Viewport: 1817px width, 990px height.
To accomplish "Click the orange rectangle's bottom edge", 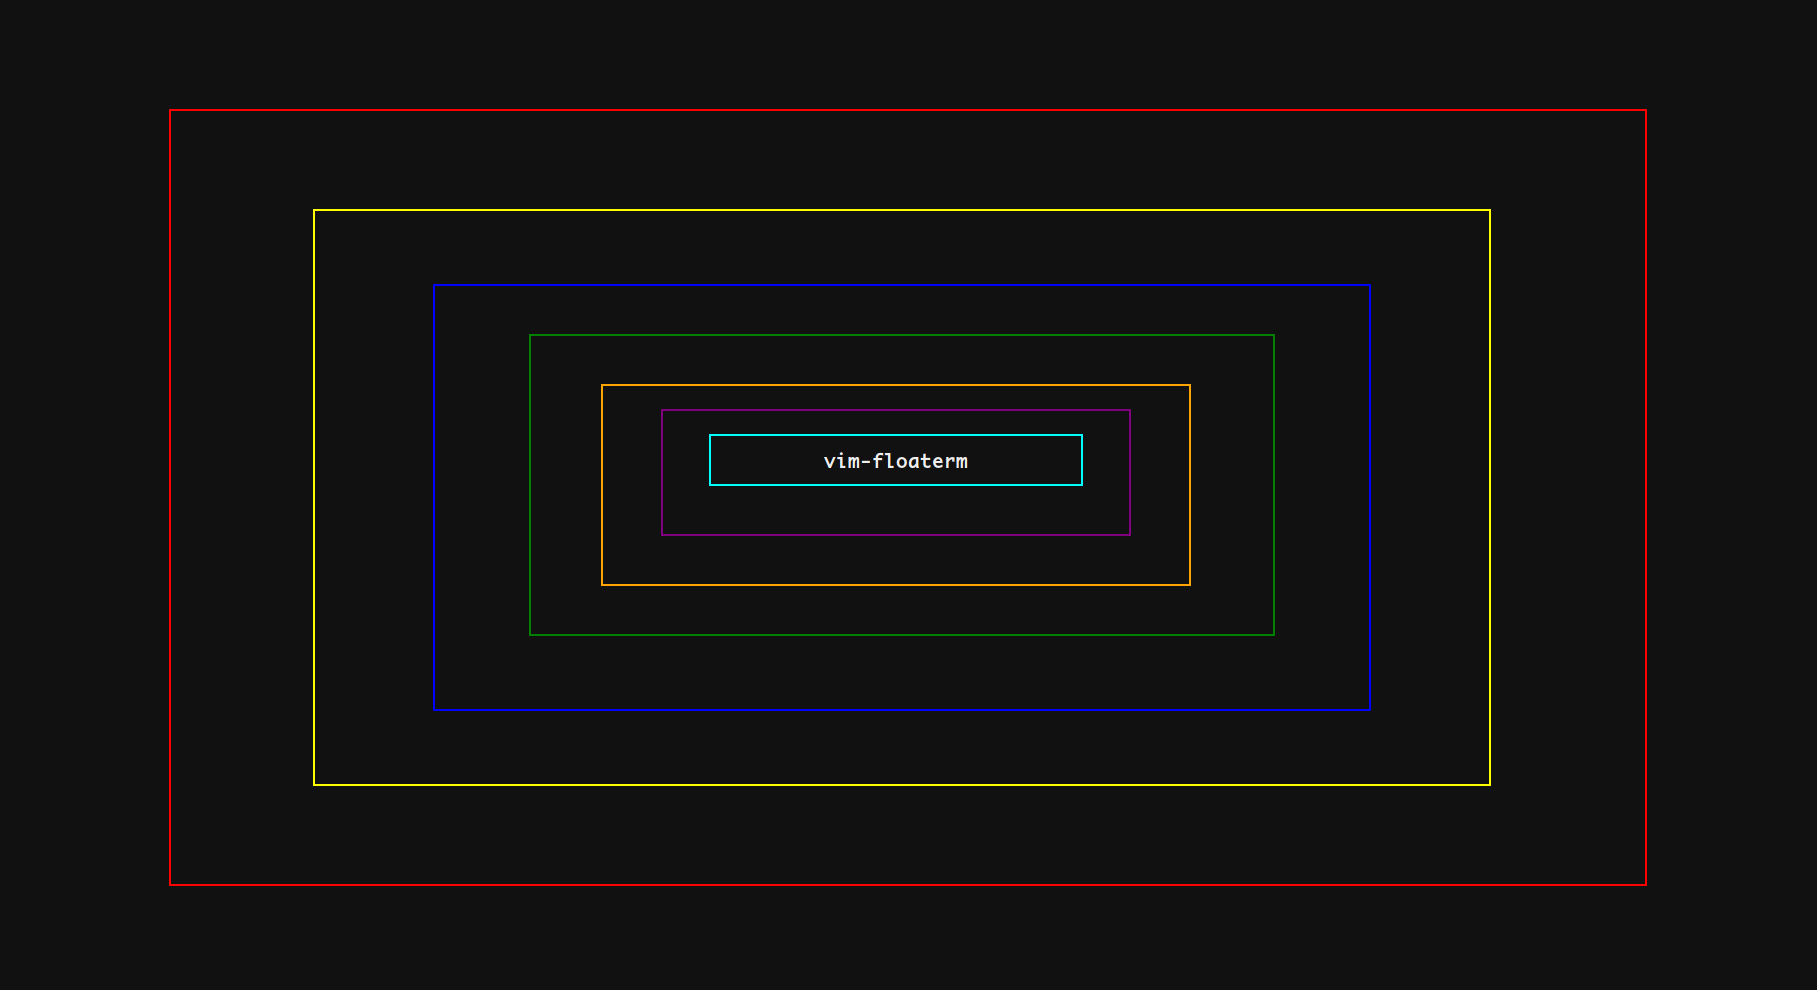I will click(895, 583).
